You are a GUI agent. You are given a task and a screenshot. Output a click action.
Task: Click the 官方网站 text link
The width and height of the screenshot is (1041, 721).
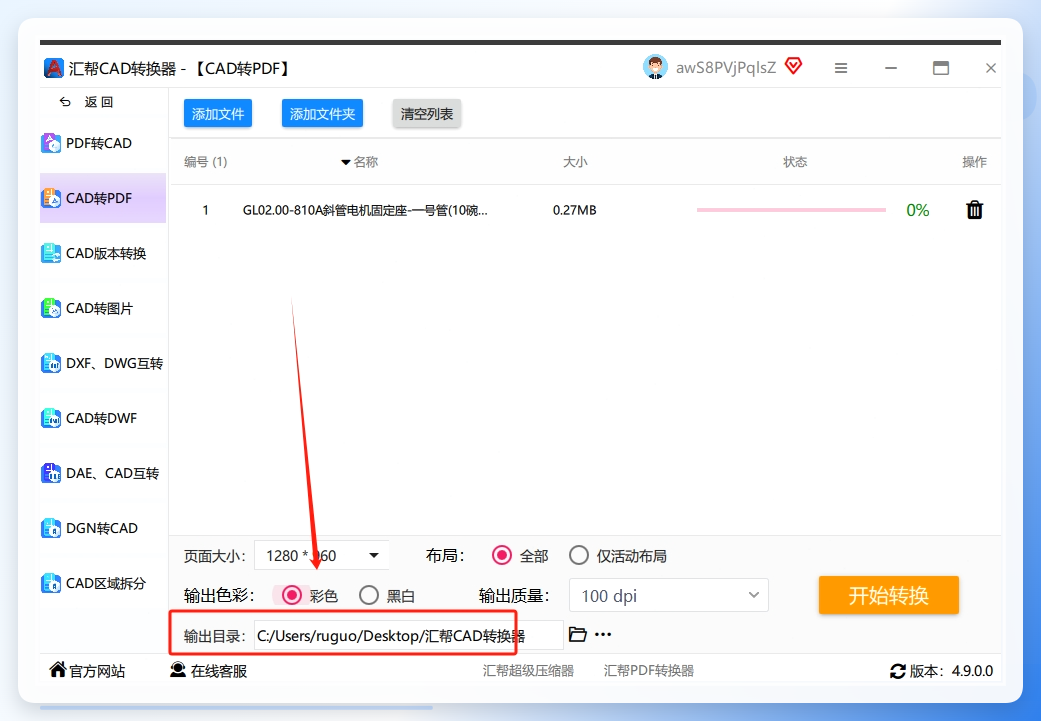tap(97, 671)
